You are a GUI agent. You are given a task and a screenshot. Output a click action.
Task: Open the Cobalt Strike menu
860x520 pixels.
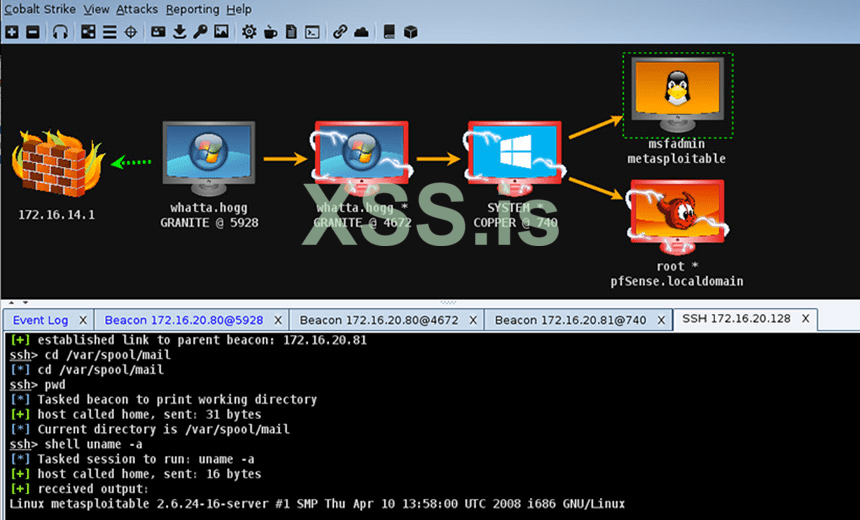click(39, 9)
